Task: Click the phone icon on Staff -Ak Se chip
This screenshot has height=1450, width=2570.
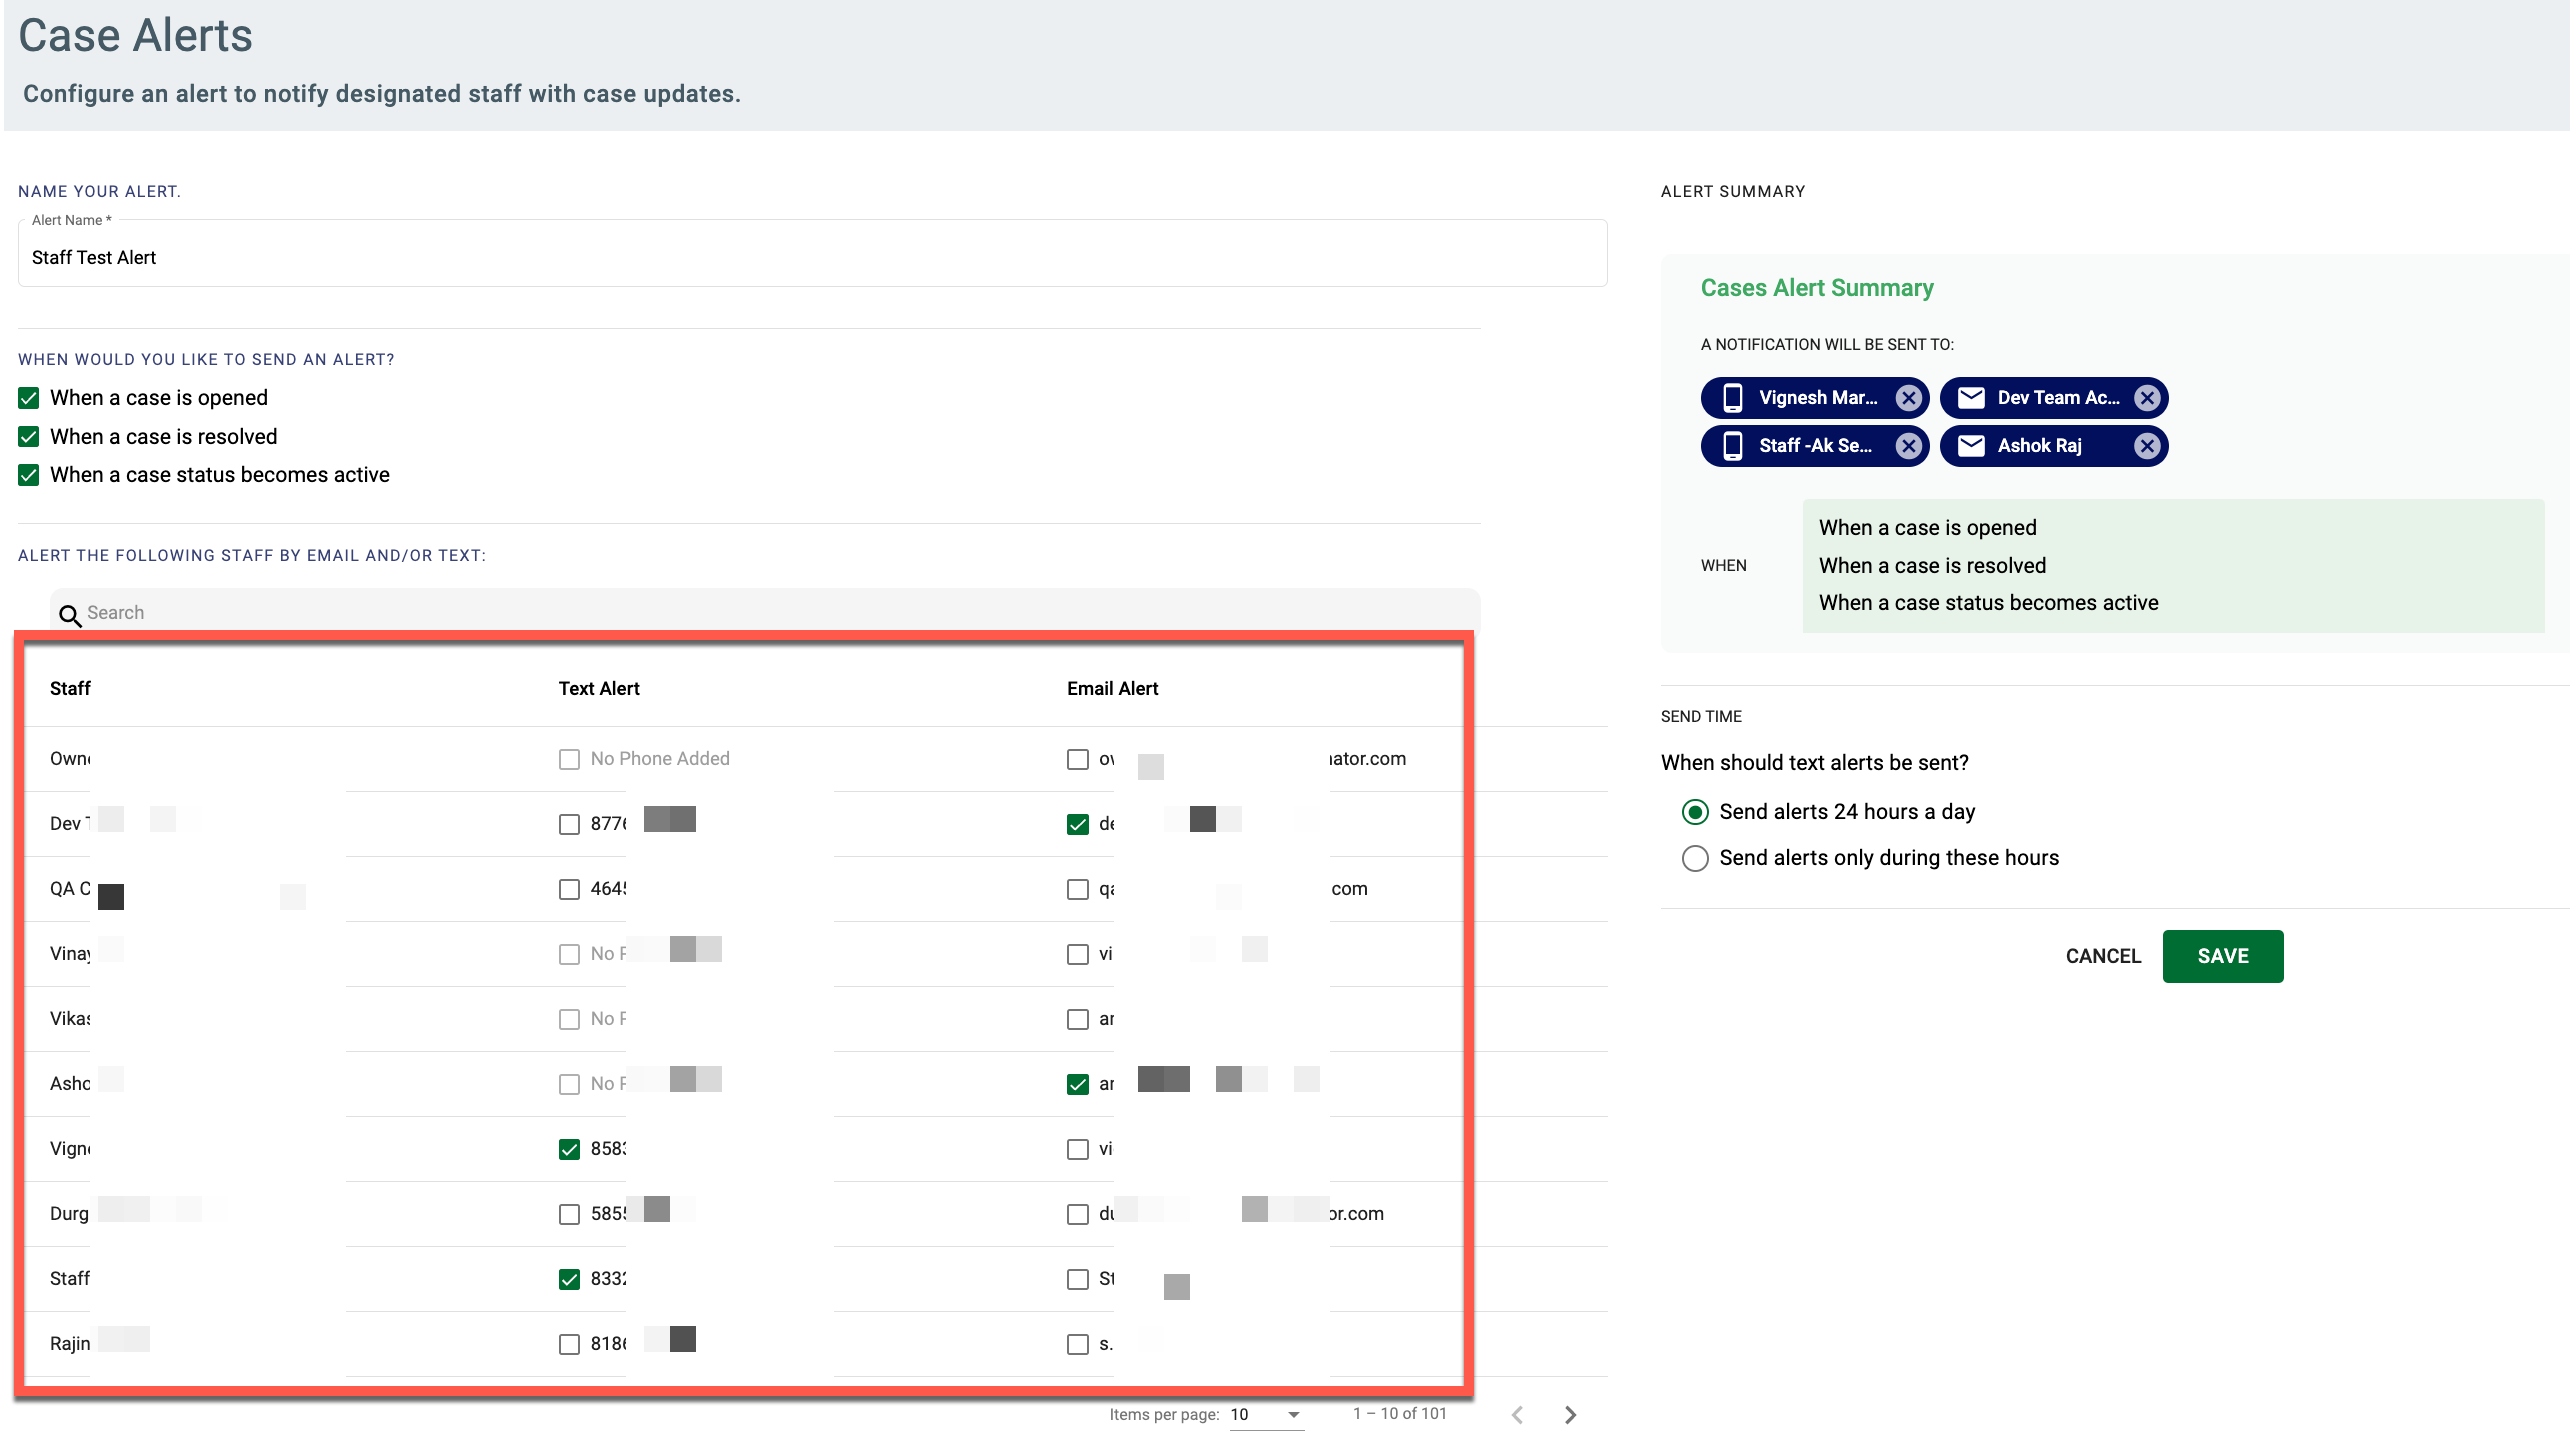Action: point(1732,445)
